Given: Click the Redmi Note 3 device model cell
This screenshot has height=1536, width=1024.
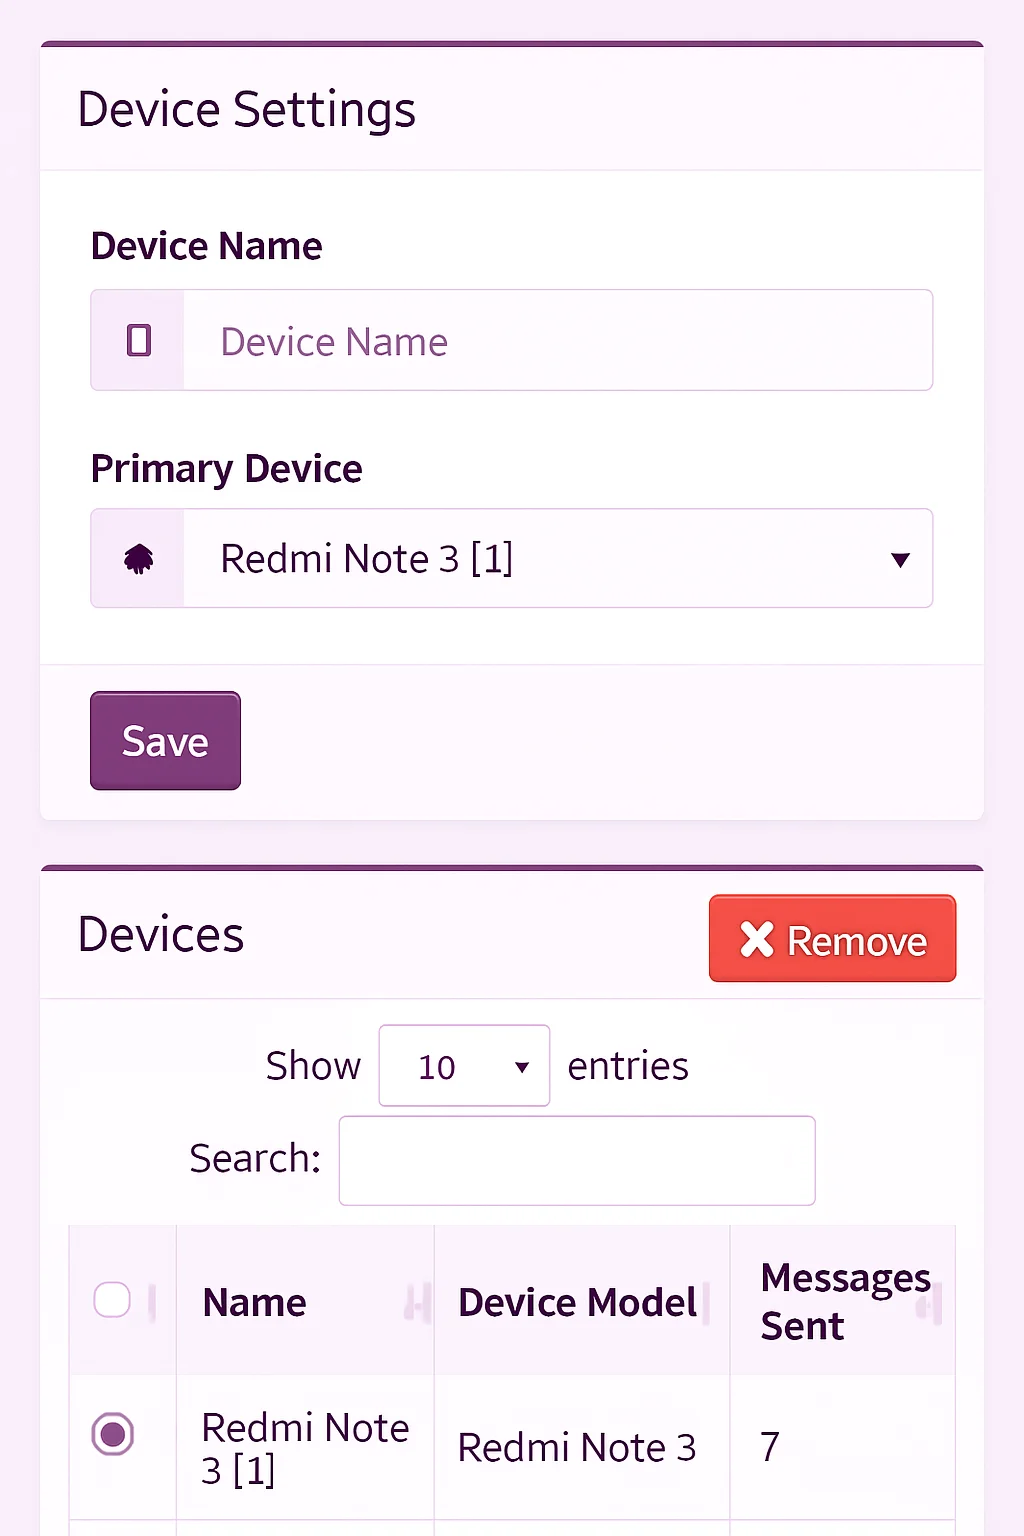Looking at the screenshot, I should (577, 1448).
